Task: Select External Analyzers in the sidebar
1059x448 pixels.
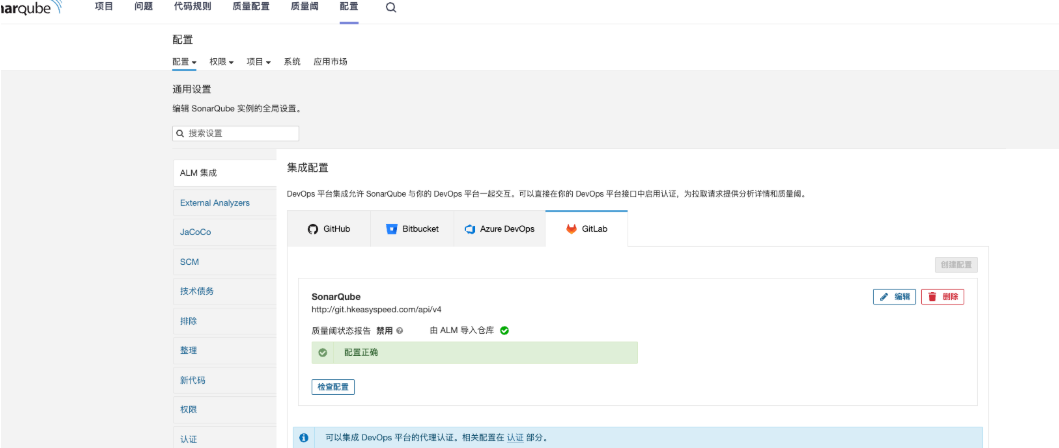Action: [225, 203]
